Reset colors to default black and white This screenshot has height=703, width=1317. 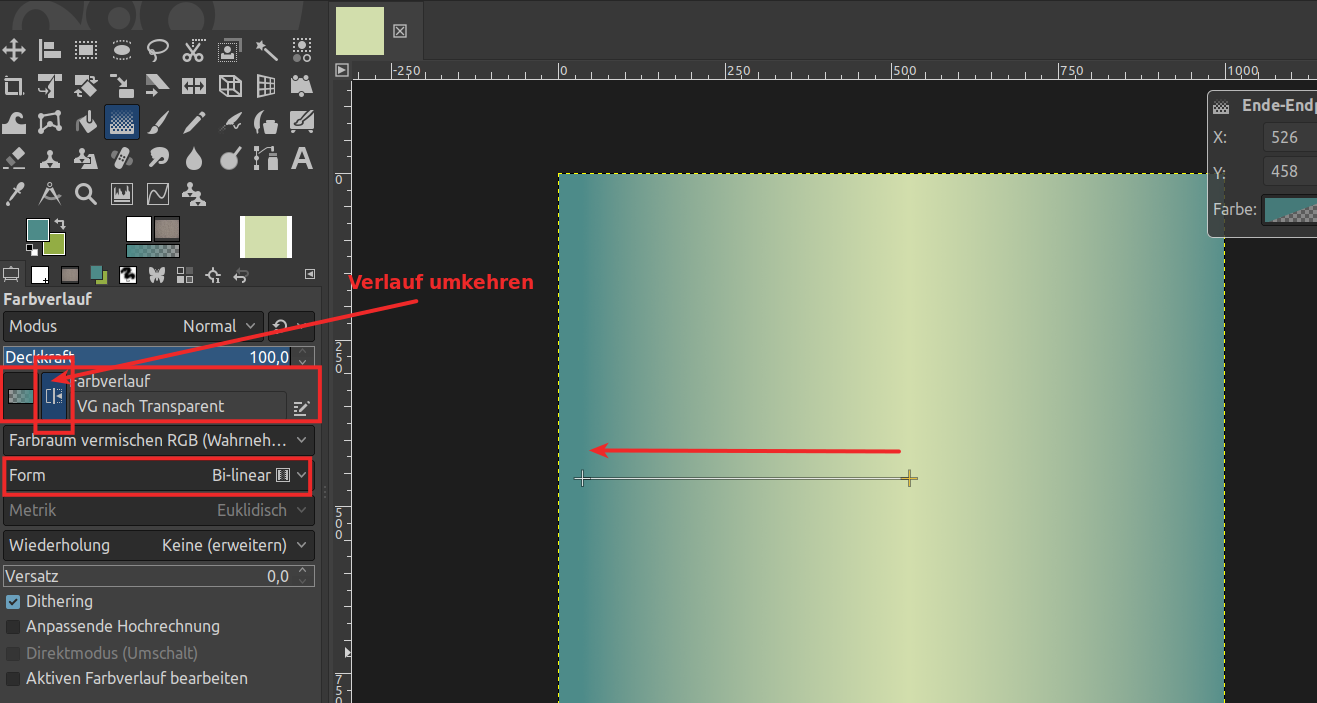pos(32,250)
